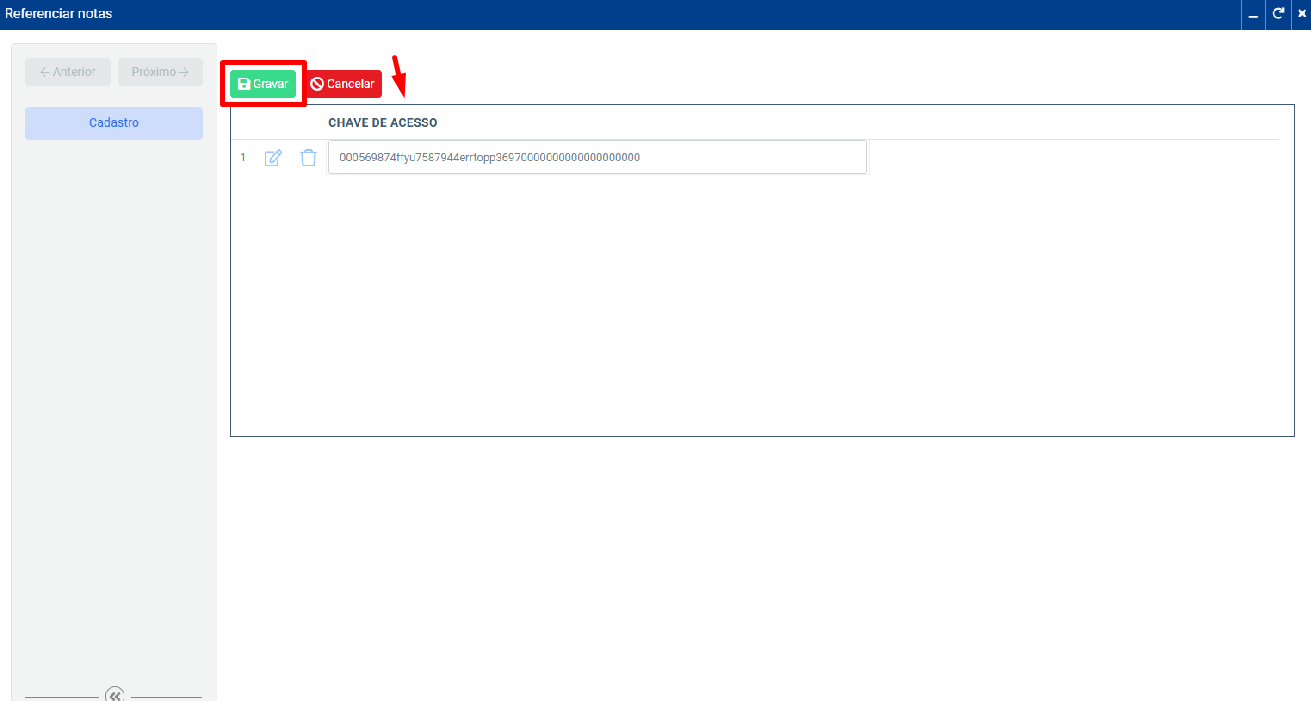Focus the Chave de Acesso input field
Screen dimensions: 1311x701
coord(597,157)
